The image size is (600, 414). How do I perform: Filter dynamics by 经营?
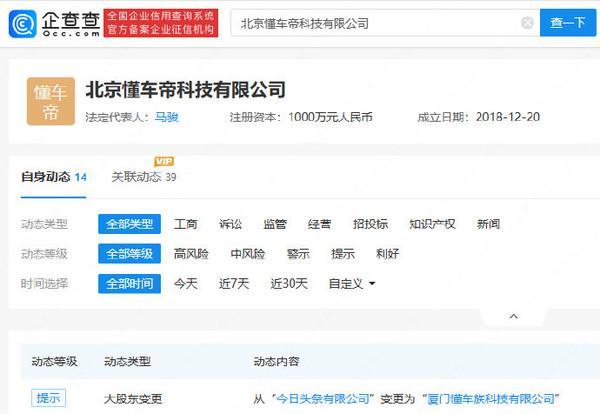point(319,224)
